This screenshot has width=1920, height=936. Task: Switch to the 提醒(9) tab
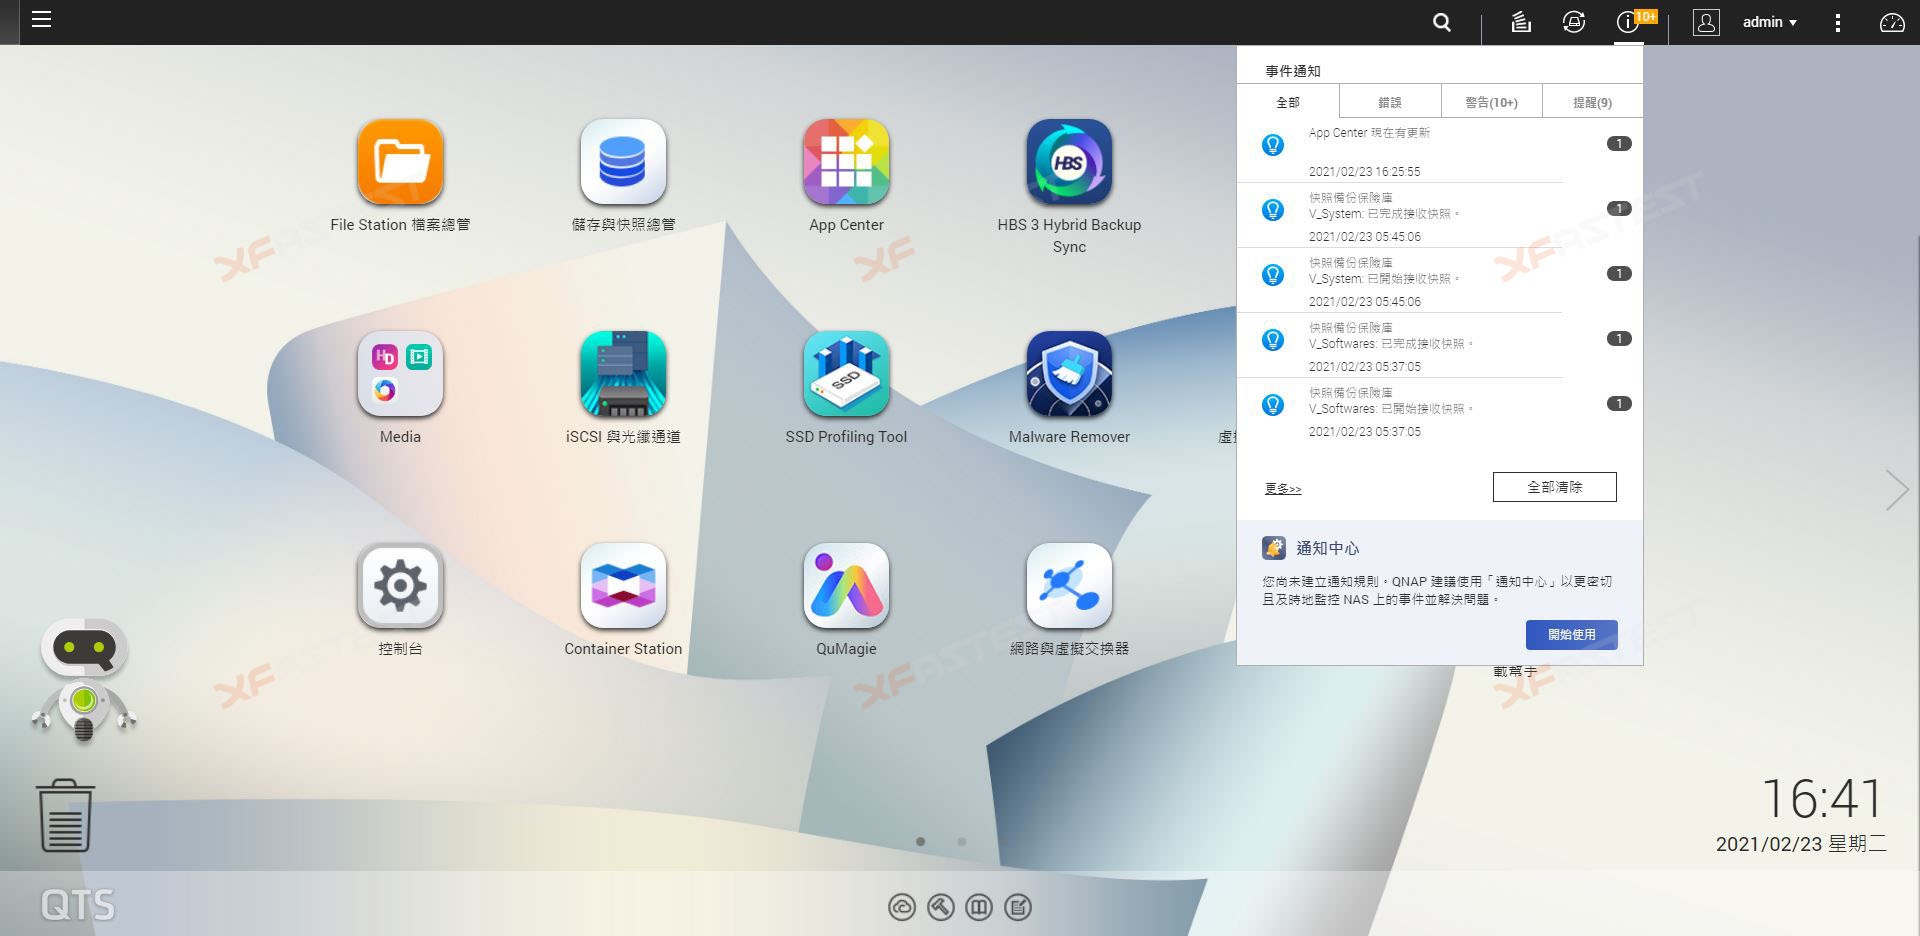pos(1592,102)
